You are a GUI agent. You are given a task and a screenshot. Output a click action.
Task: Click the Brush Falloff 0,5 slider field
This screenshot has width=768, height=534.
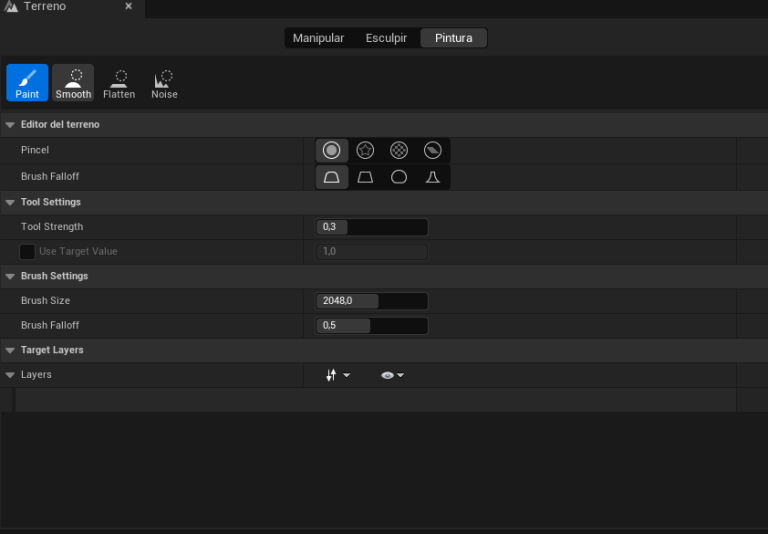pos(372,326)
